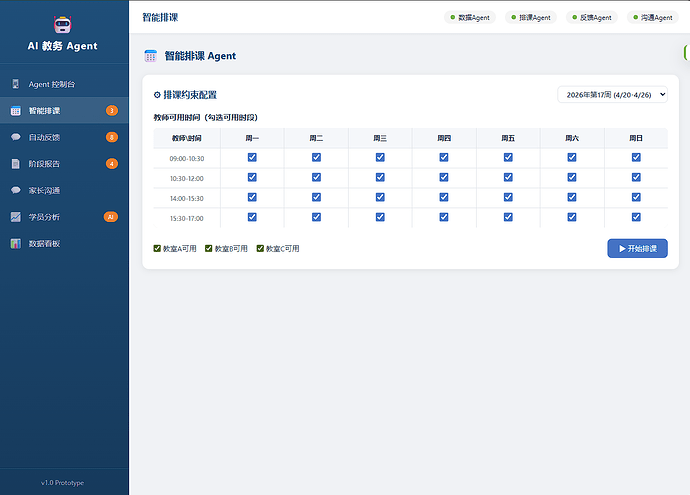This screenshot has height=495, width=690.
Task: Uncheck 周三 09:00-10:30 slot checkbox
Action: click(x=380, y=157)
